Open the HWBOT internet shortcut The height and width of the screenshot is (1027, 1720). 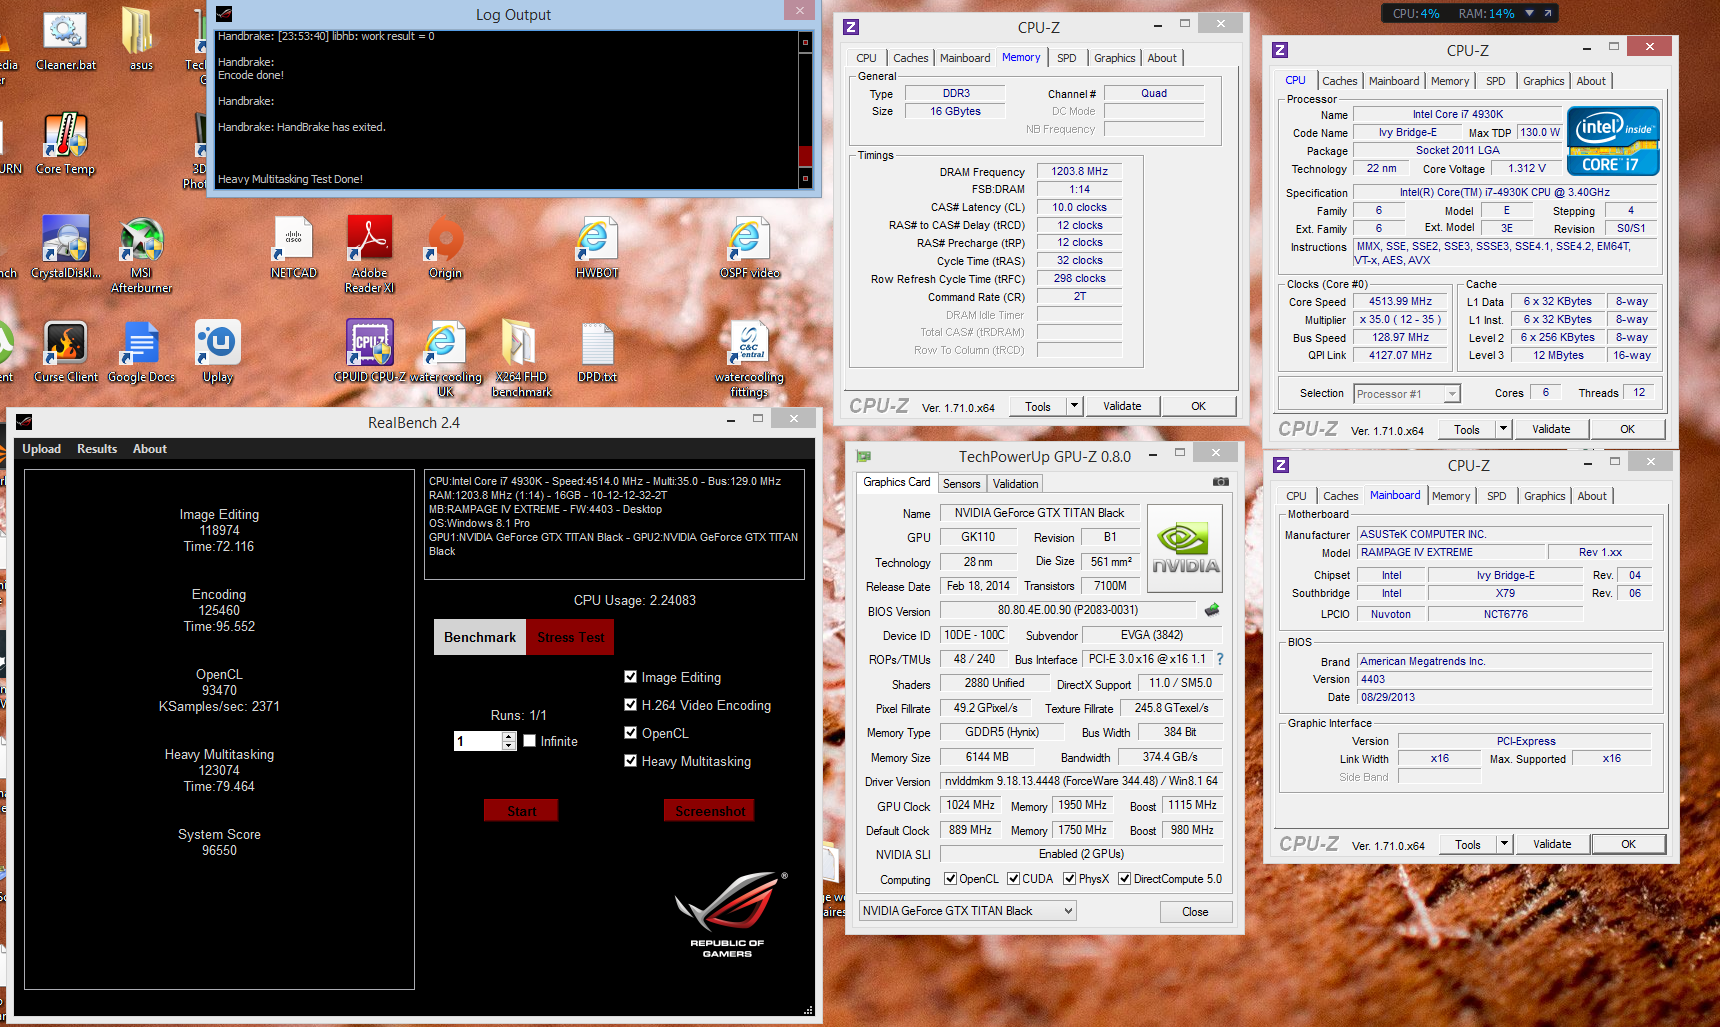point(597,248)
